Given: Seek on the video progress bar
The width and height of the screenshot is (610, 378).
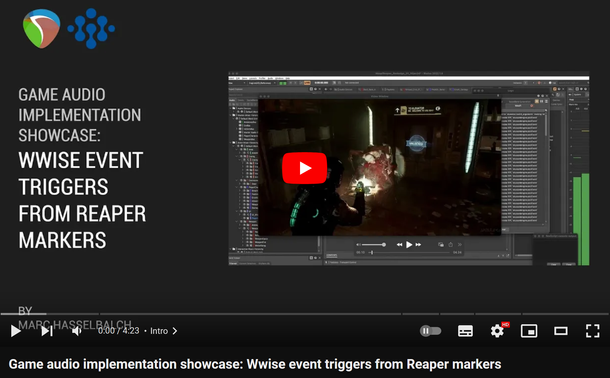Looking at the screenshot, I should coord(305,313).
